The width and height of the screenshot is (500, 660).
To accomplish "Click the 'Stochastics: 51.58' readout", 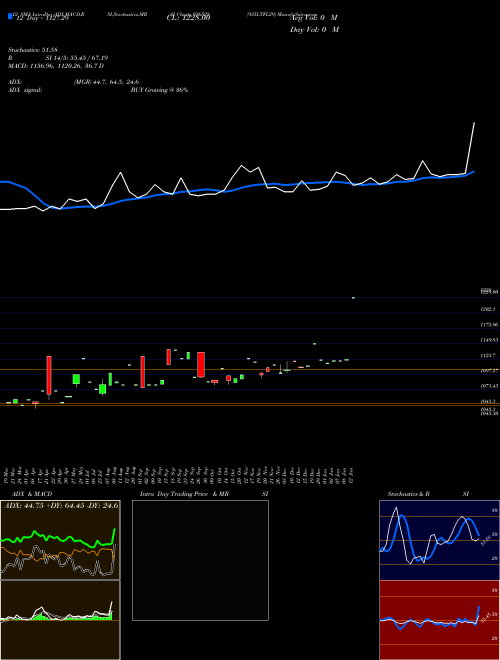I will 32,50.
